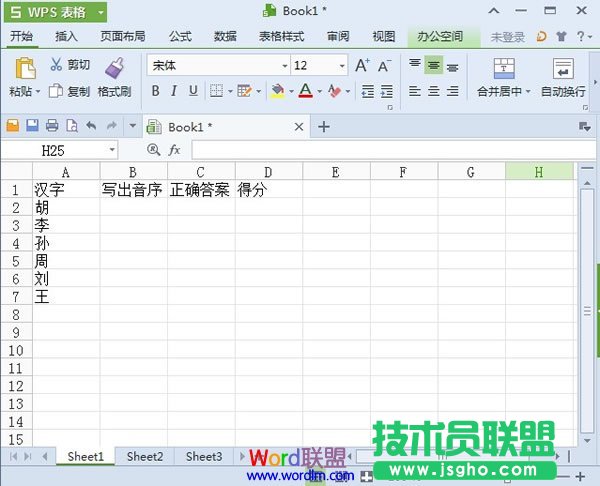This screenshot has width=600, height=486.
Task: Click the fx insert function icon
Action: 174,150
